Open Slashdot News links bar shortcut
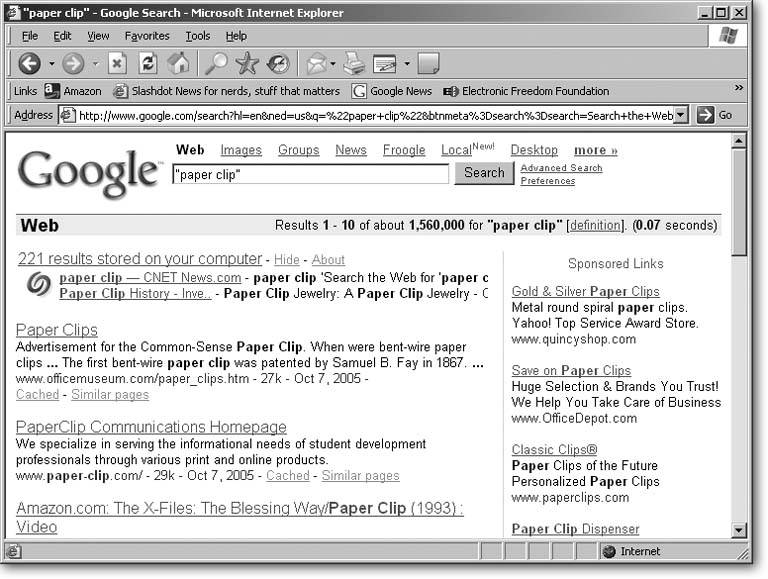 point(226,91)
